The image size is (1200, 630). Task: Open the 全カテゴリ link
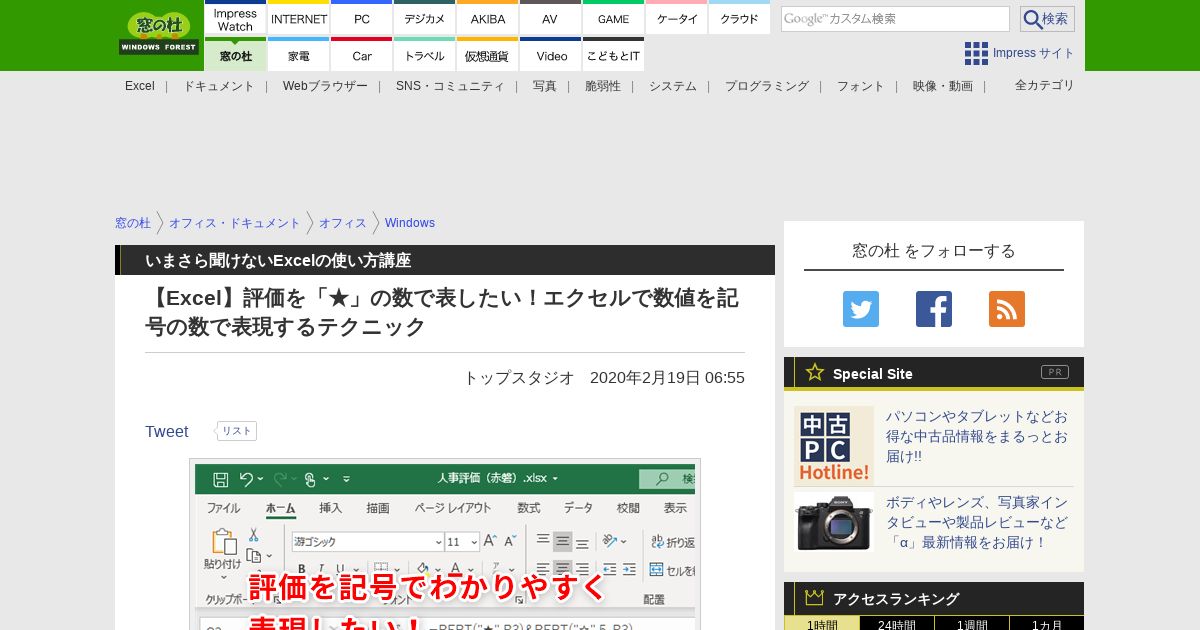[1045, 85]
